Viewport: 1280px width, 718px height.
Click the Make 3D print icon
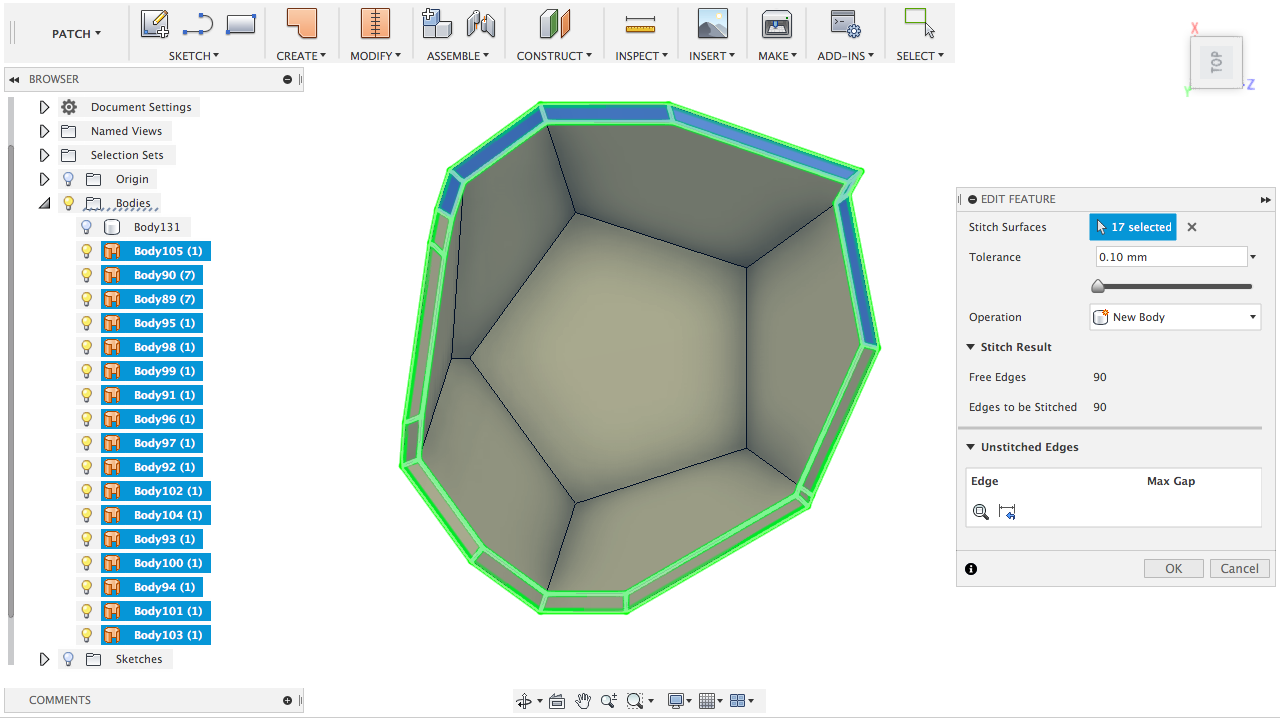click(777, 23)
